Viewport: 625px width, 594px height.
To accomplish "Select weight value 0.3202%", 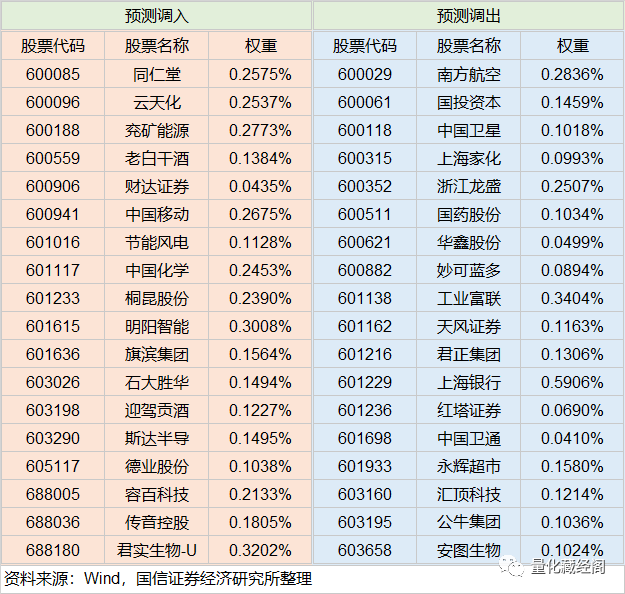I will [x=260, y=550].
